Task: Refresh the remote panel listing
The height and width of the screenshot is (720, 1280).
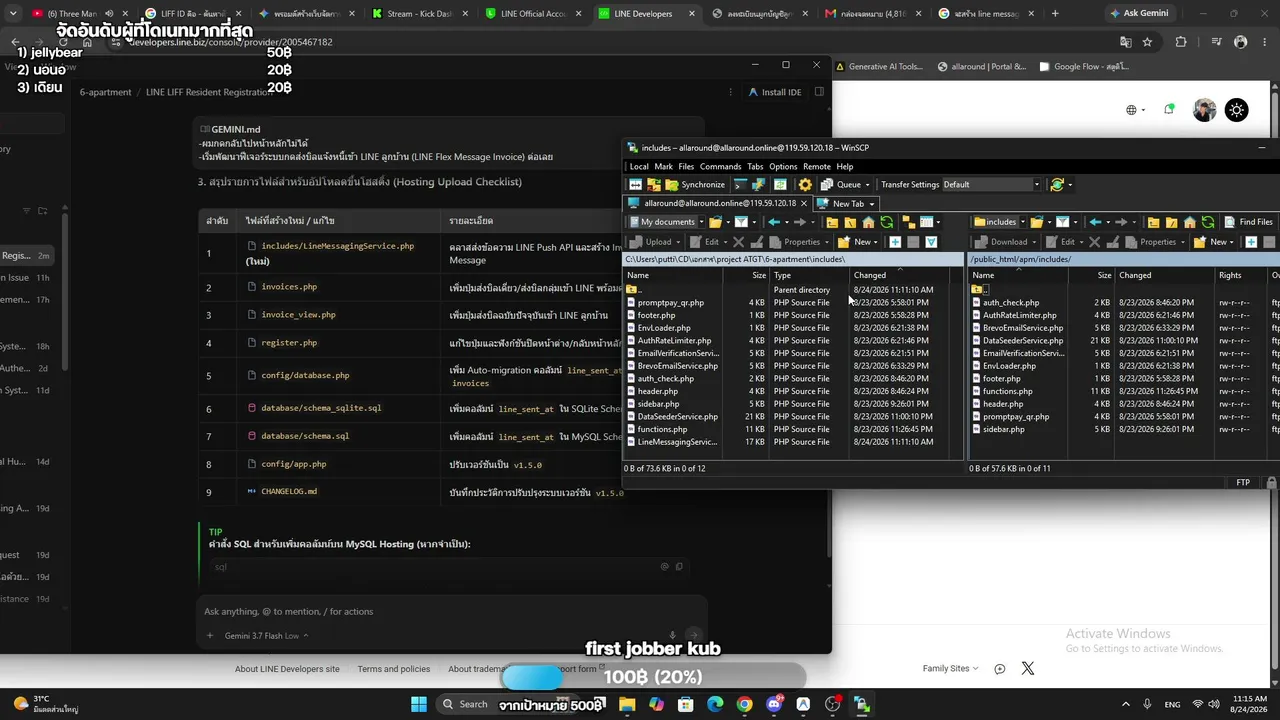Action: 1208,222
